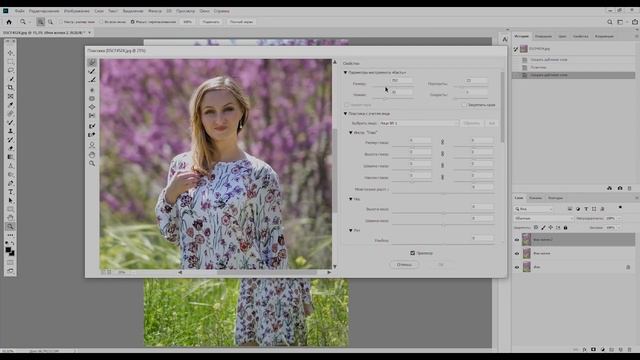Select the Push Left tool in Liquify
Image resolution: width=640 pixels, height=360 pixels.
click(x=92, y=116)
